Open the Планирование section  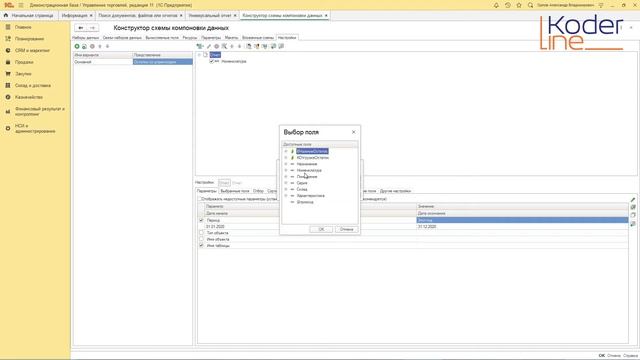click(x=29, y=39)
